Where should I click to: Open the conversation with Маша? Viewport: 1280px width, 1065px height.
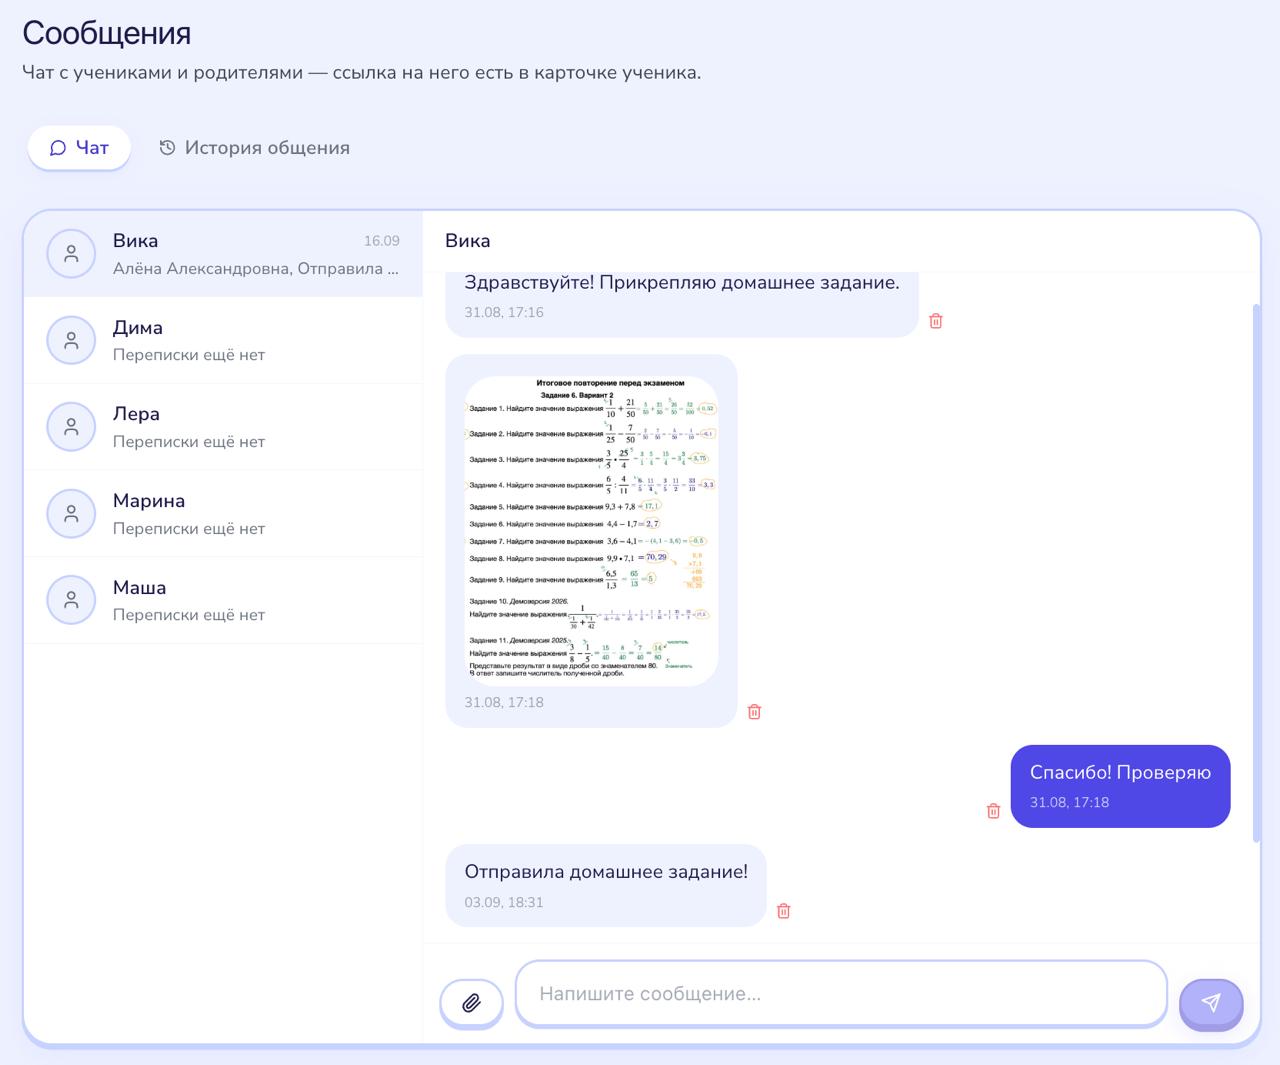coord(223,601)
